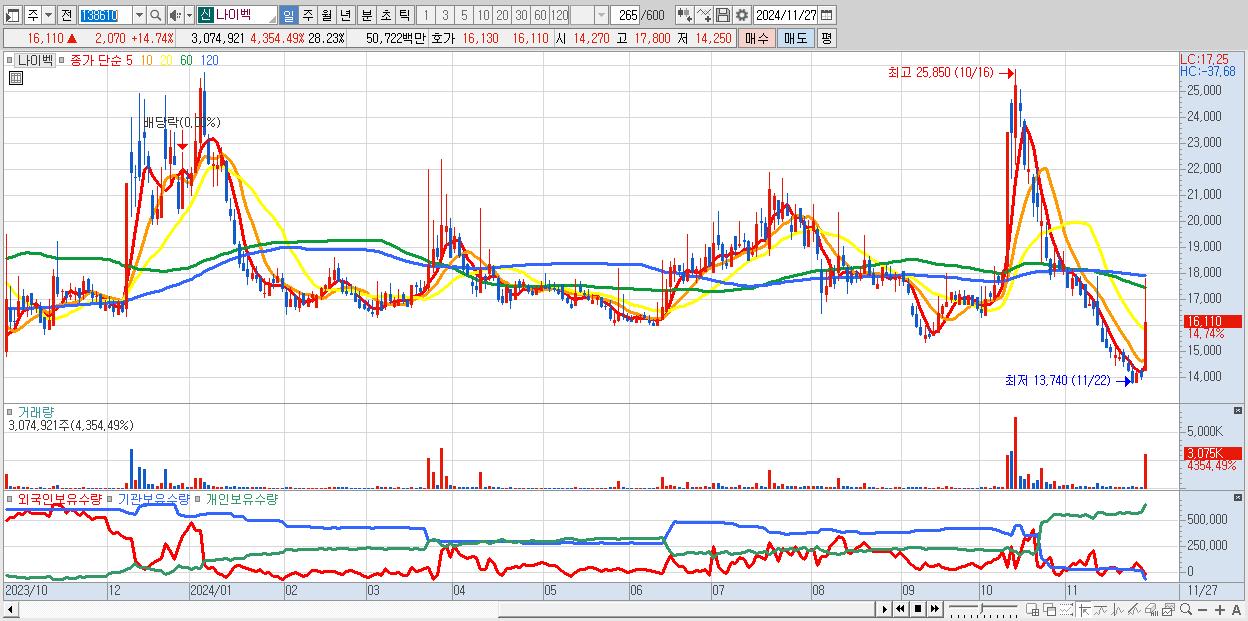This screenshot has width=1248, height=621.
Task: Switch to 초 second chart period
Action: point(385,15)
